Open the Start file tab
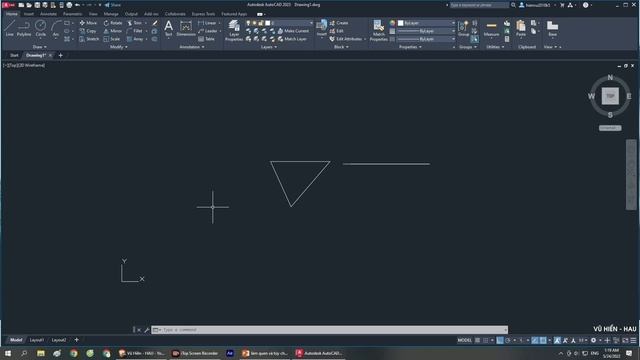The width and height of the screenshot is (640, 360). click(14, 55)
